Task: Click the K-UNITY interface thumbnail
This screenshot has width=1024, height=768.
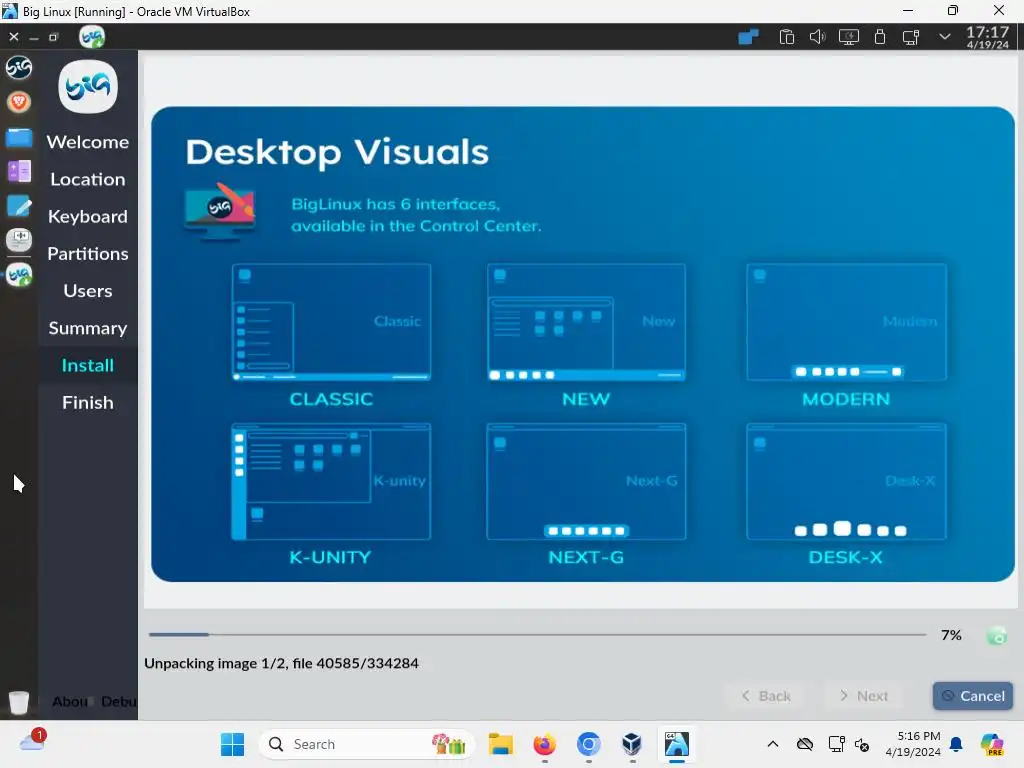Action: click(331, 481)
